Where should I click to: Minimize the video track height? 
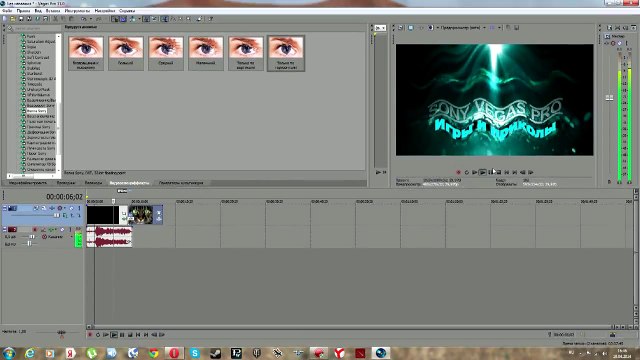click(4, 207)
